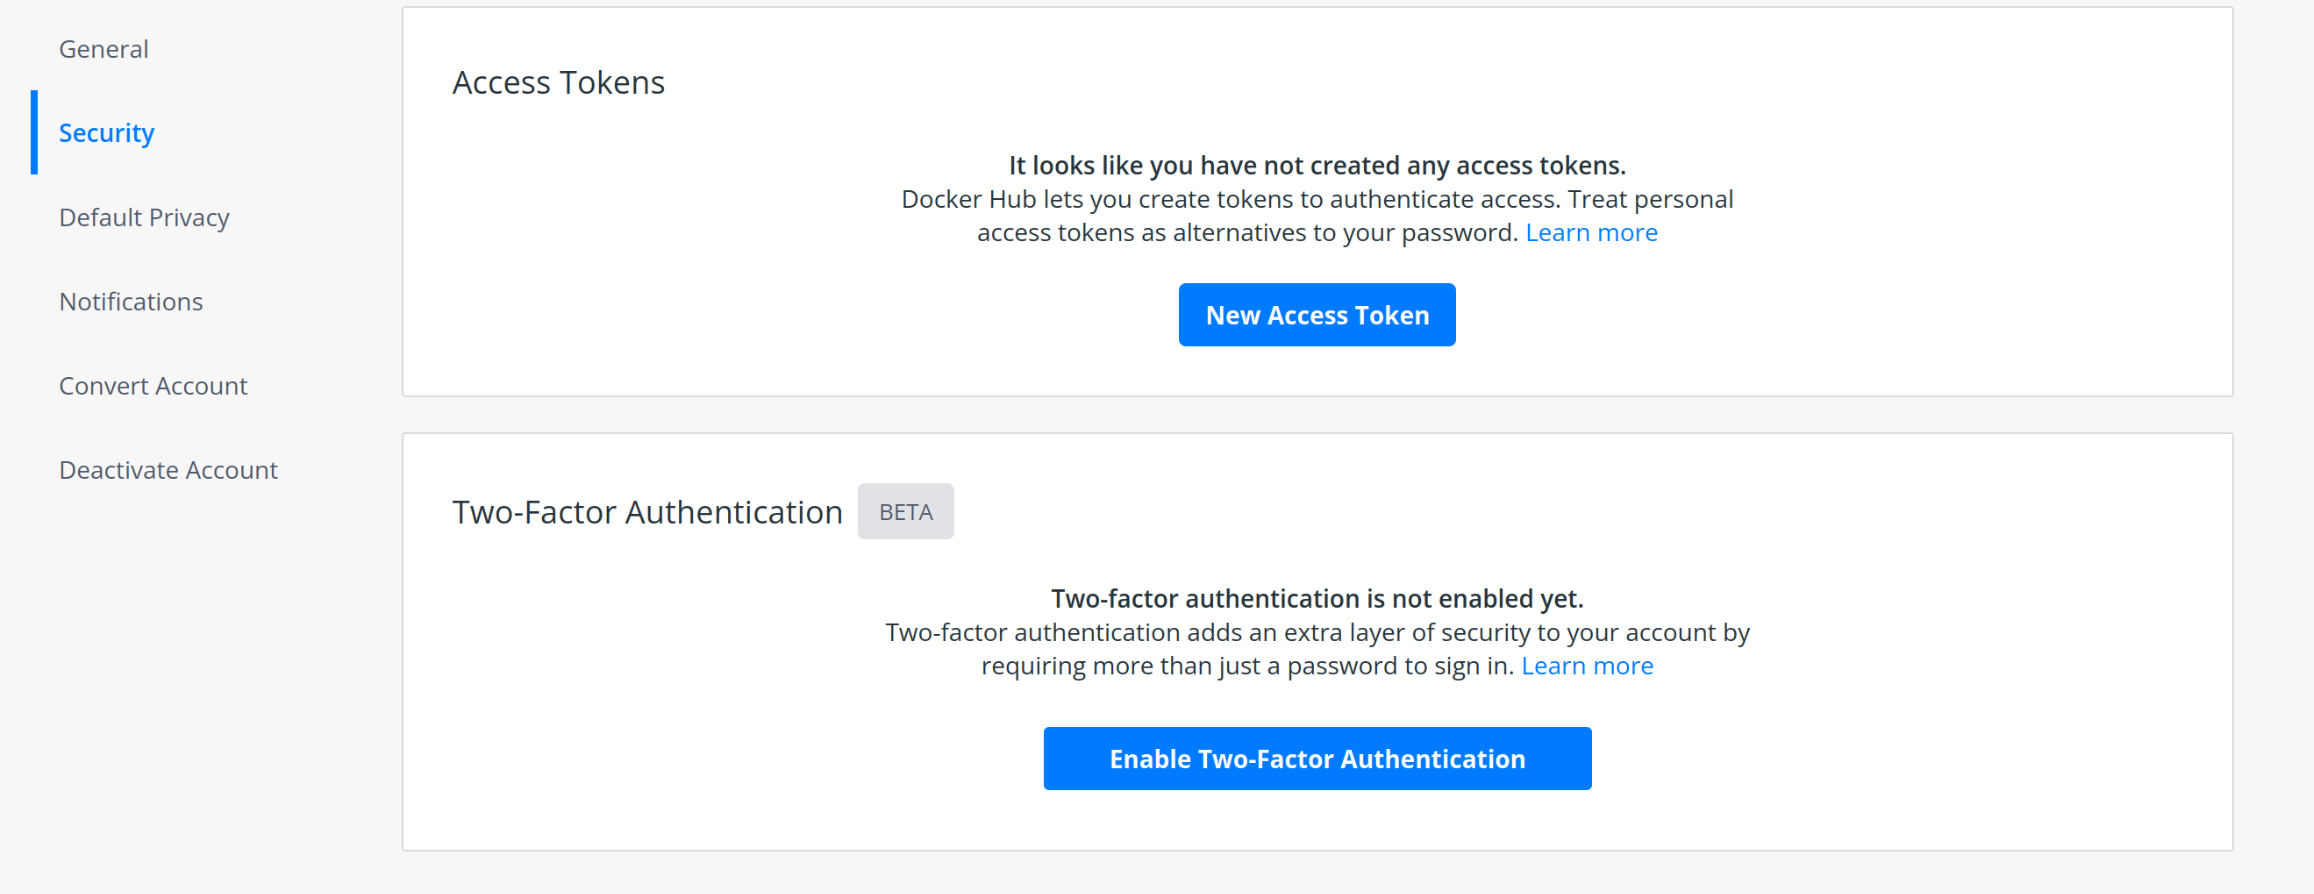Click the Access Tokens section heading
Viewport: 2314px width, 894px height.
coord(557,82)
